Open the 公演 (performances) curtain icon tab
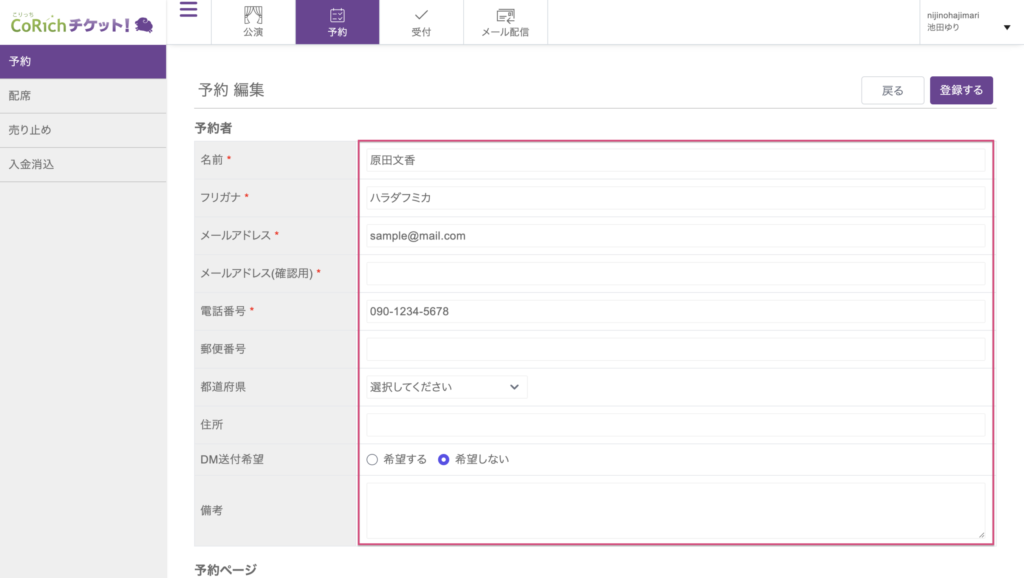Screen dimensions: 1024x578 [253, 22]
